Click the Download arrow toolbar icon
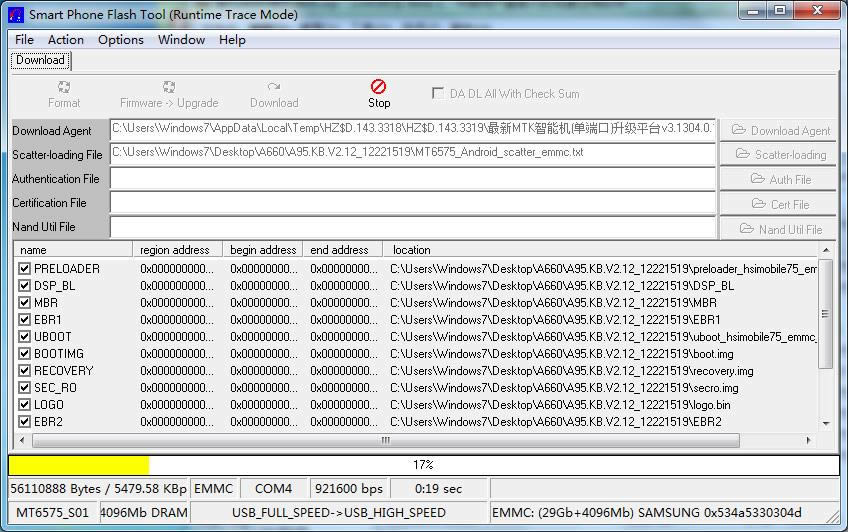Screen dimensions: 848x532 point(274,88)
